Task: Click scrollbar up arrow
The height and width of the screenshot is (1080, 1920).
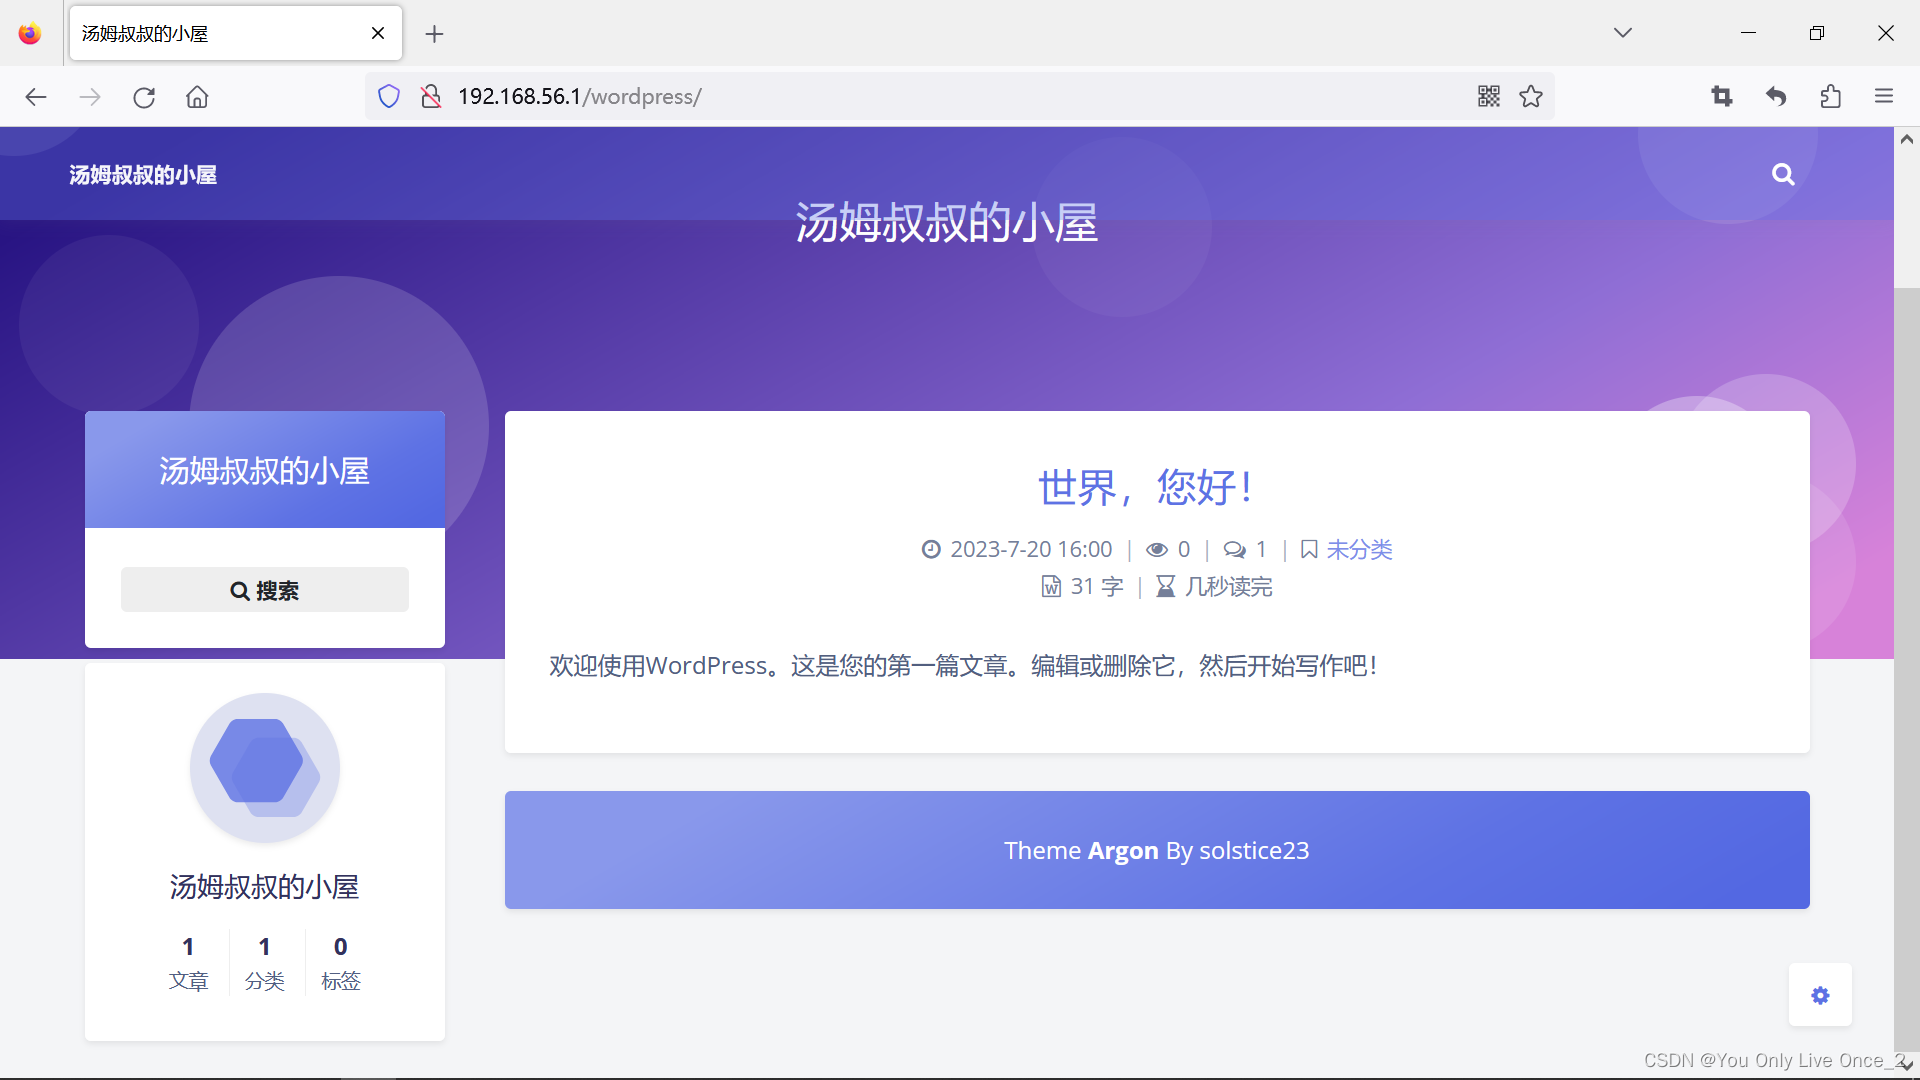Action: pyautogui.click(x=1907, y=140)
